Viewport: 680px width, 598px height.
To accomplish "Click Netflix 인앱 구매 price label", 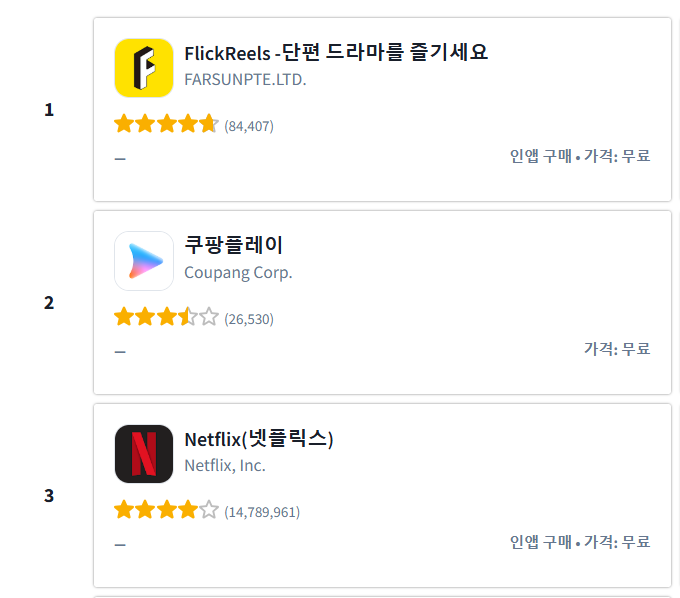I will [580, 542].
